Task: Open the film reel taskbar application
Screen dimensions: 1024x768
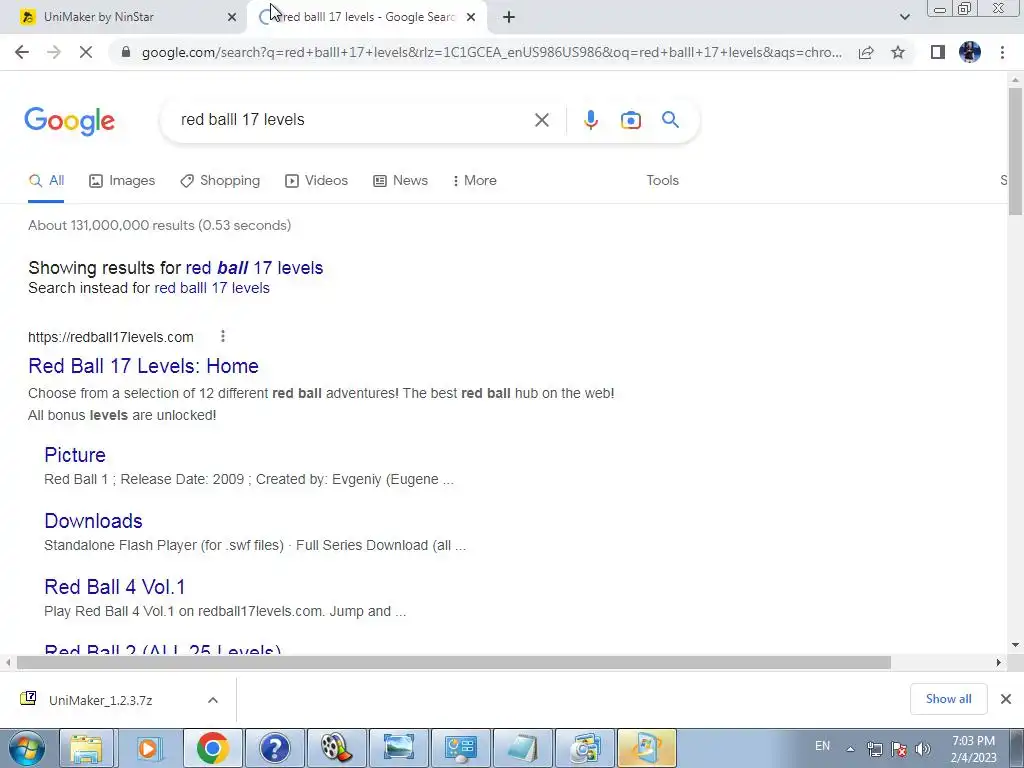Action: click(x=337, y=748)
